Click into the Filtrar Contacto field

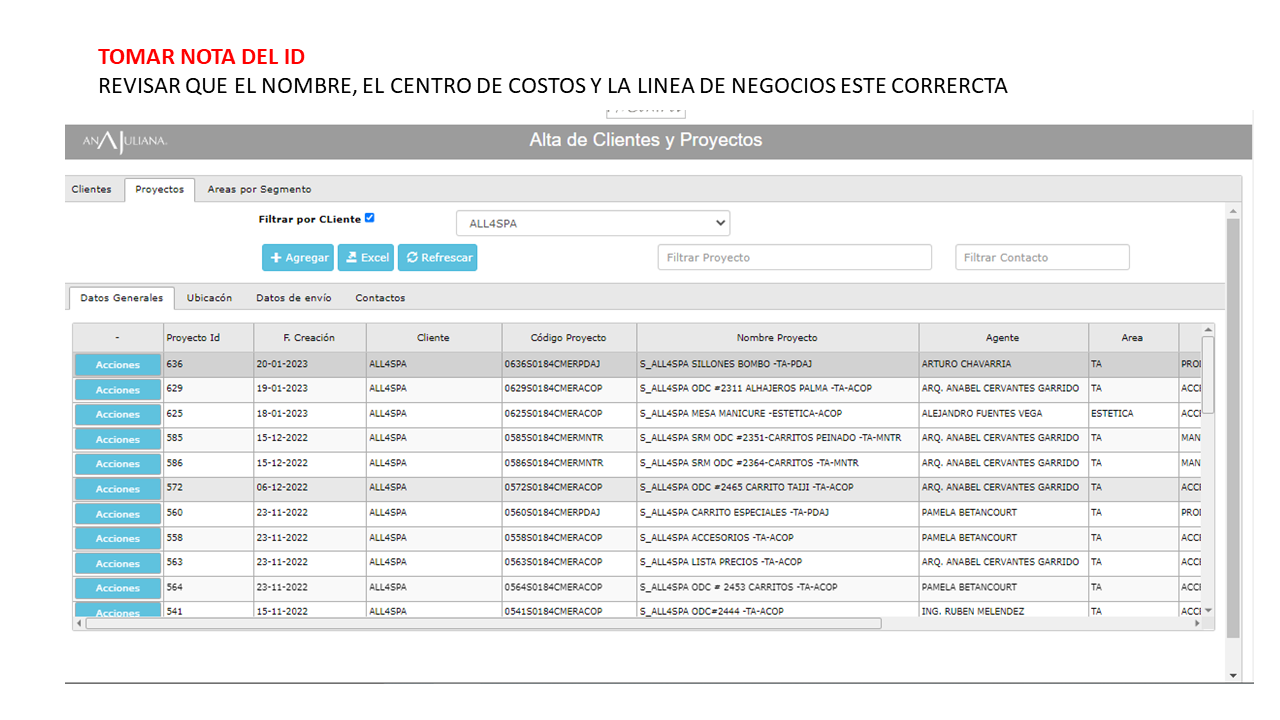(x=1042, y=258)
